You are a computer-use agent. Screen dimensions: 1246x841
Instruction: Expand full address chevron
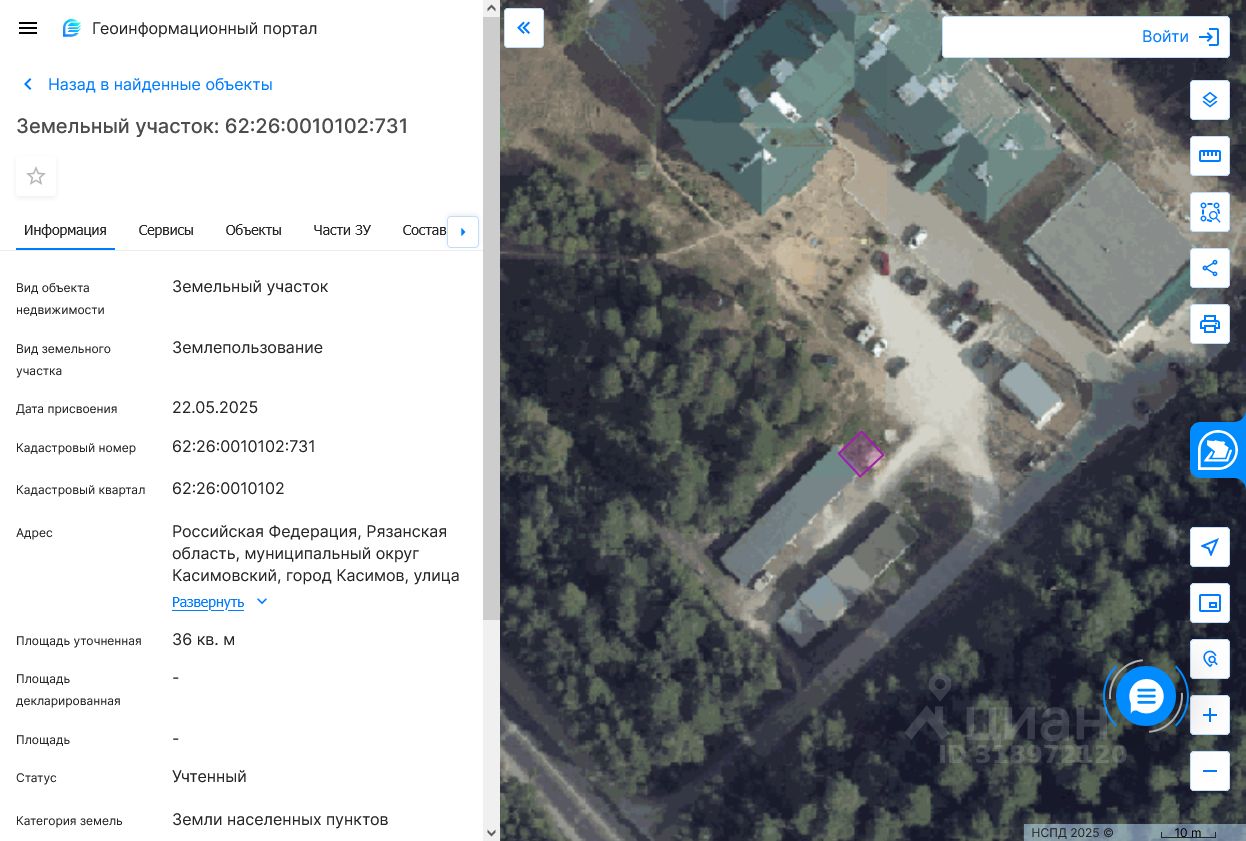click(262, 601)
